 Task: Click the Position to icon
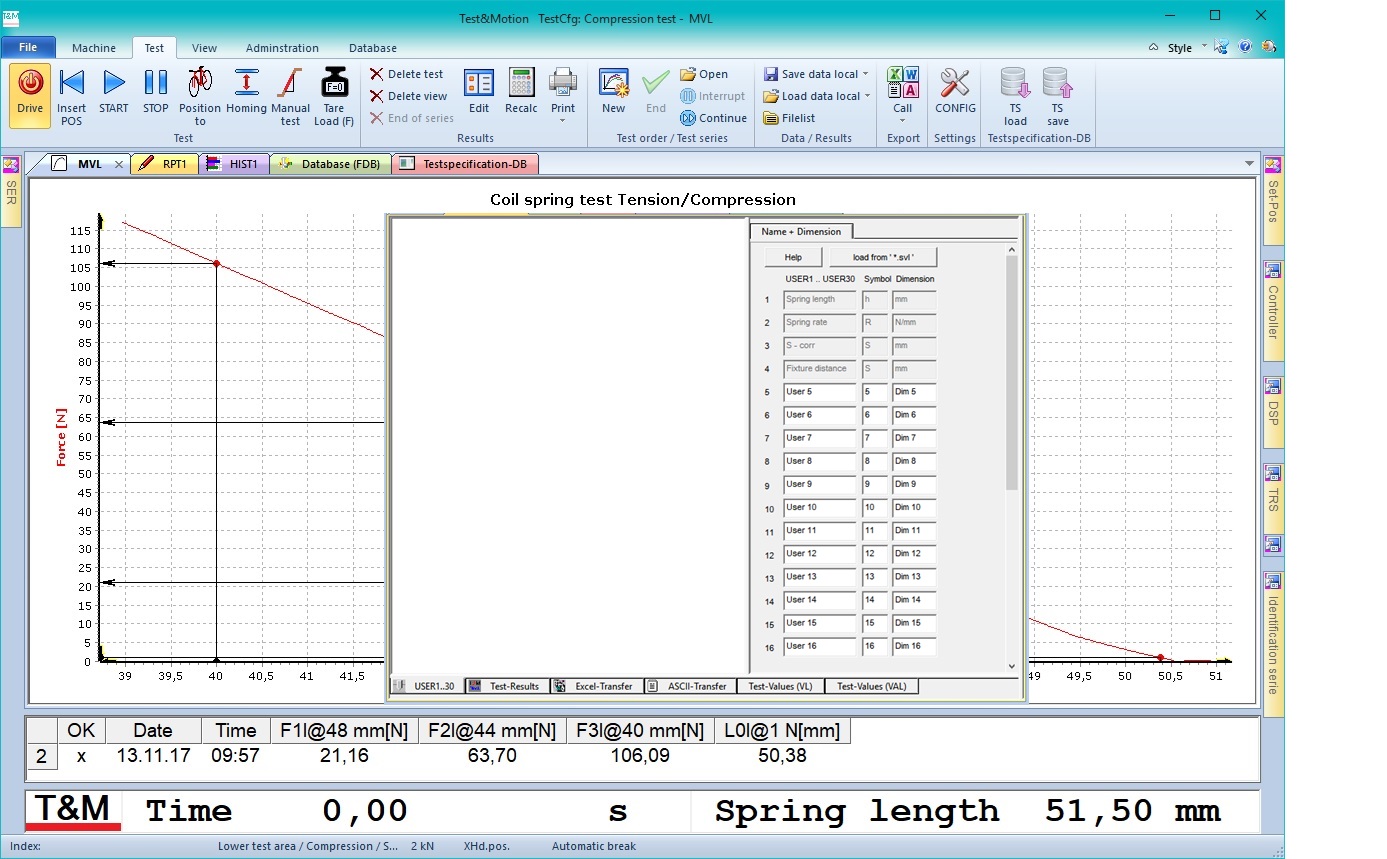200,84
